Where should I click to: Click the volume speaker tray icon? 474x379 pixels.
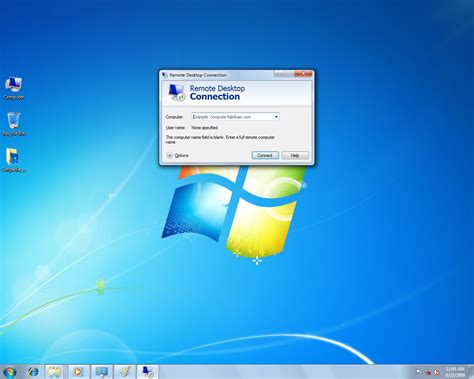437,372
